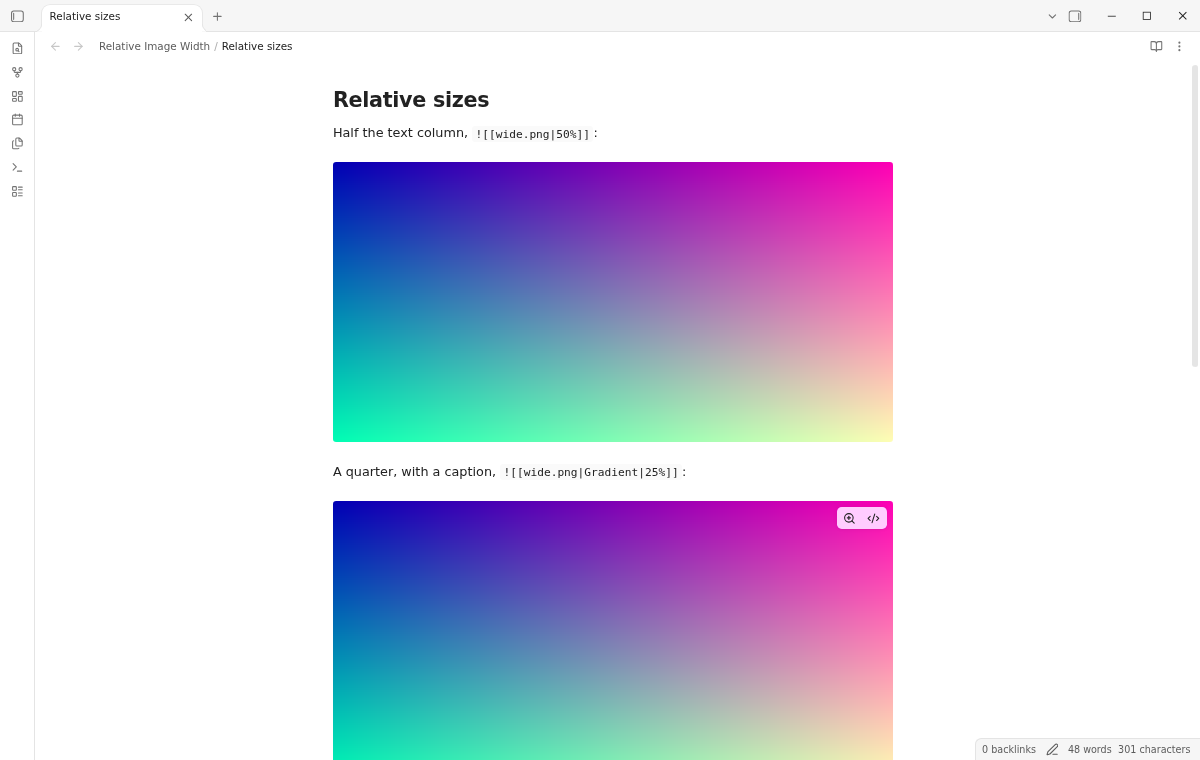The height and width of the screenshot is (760, 1200).
Task: Click the 301 characters count
Action: pos(1154,749)
